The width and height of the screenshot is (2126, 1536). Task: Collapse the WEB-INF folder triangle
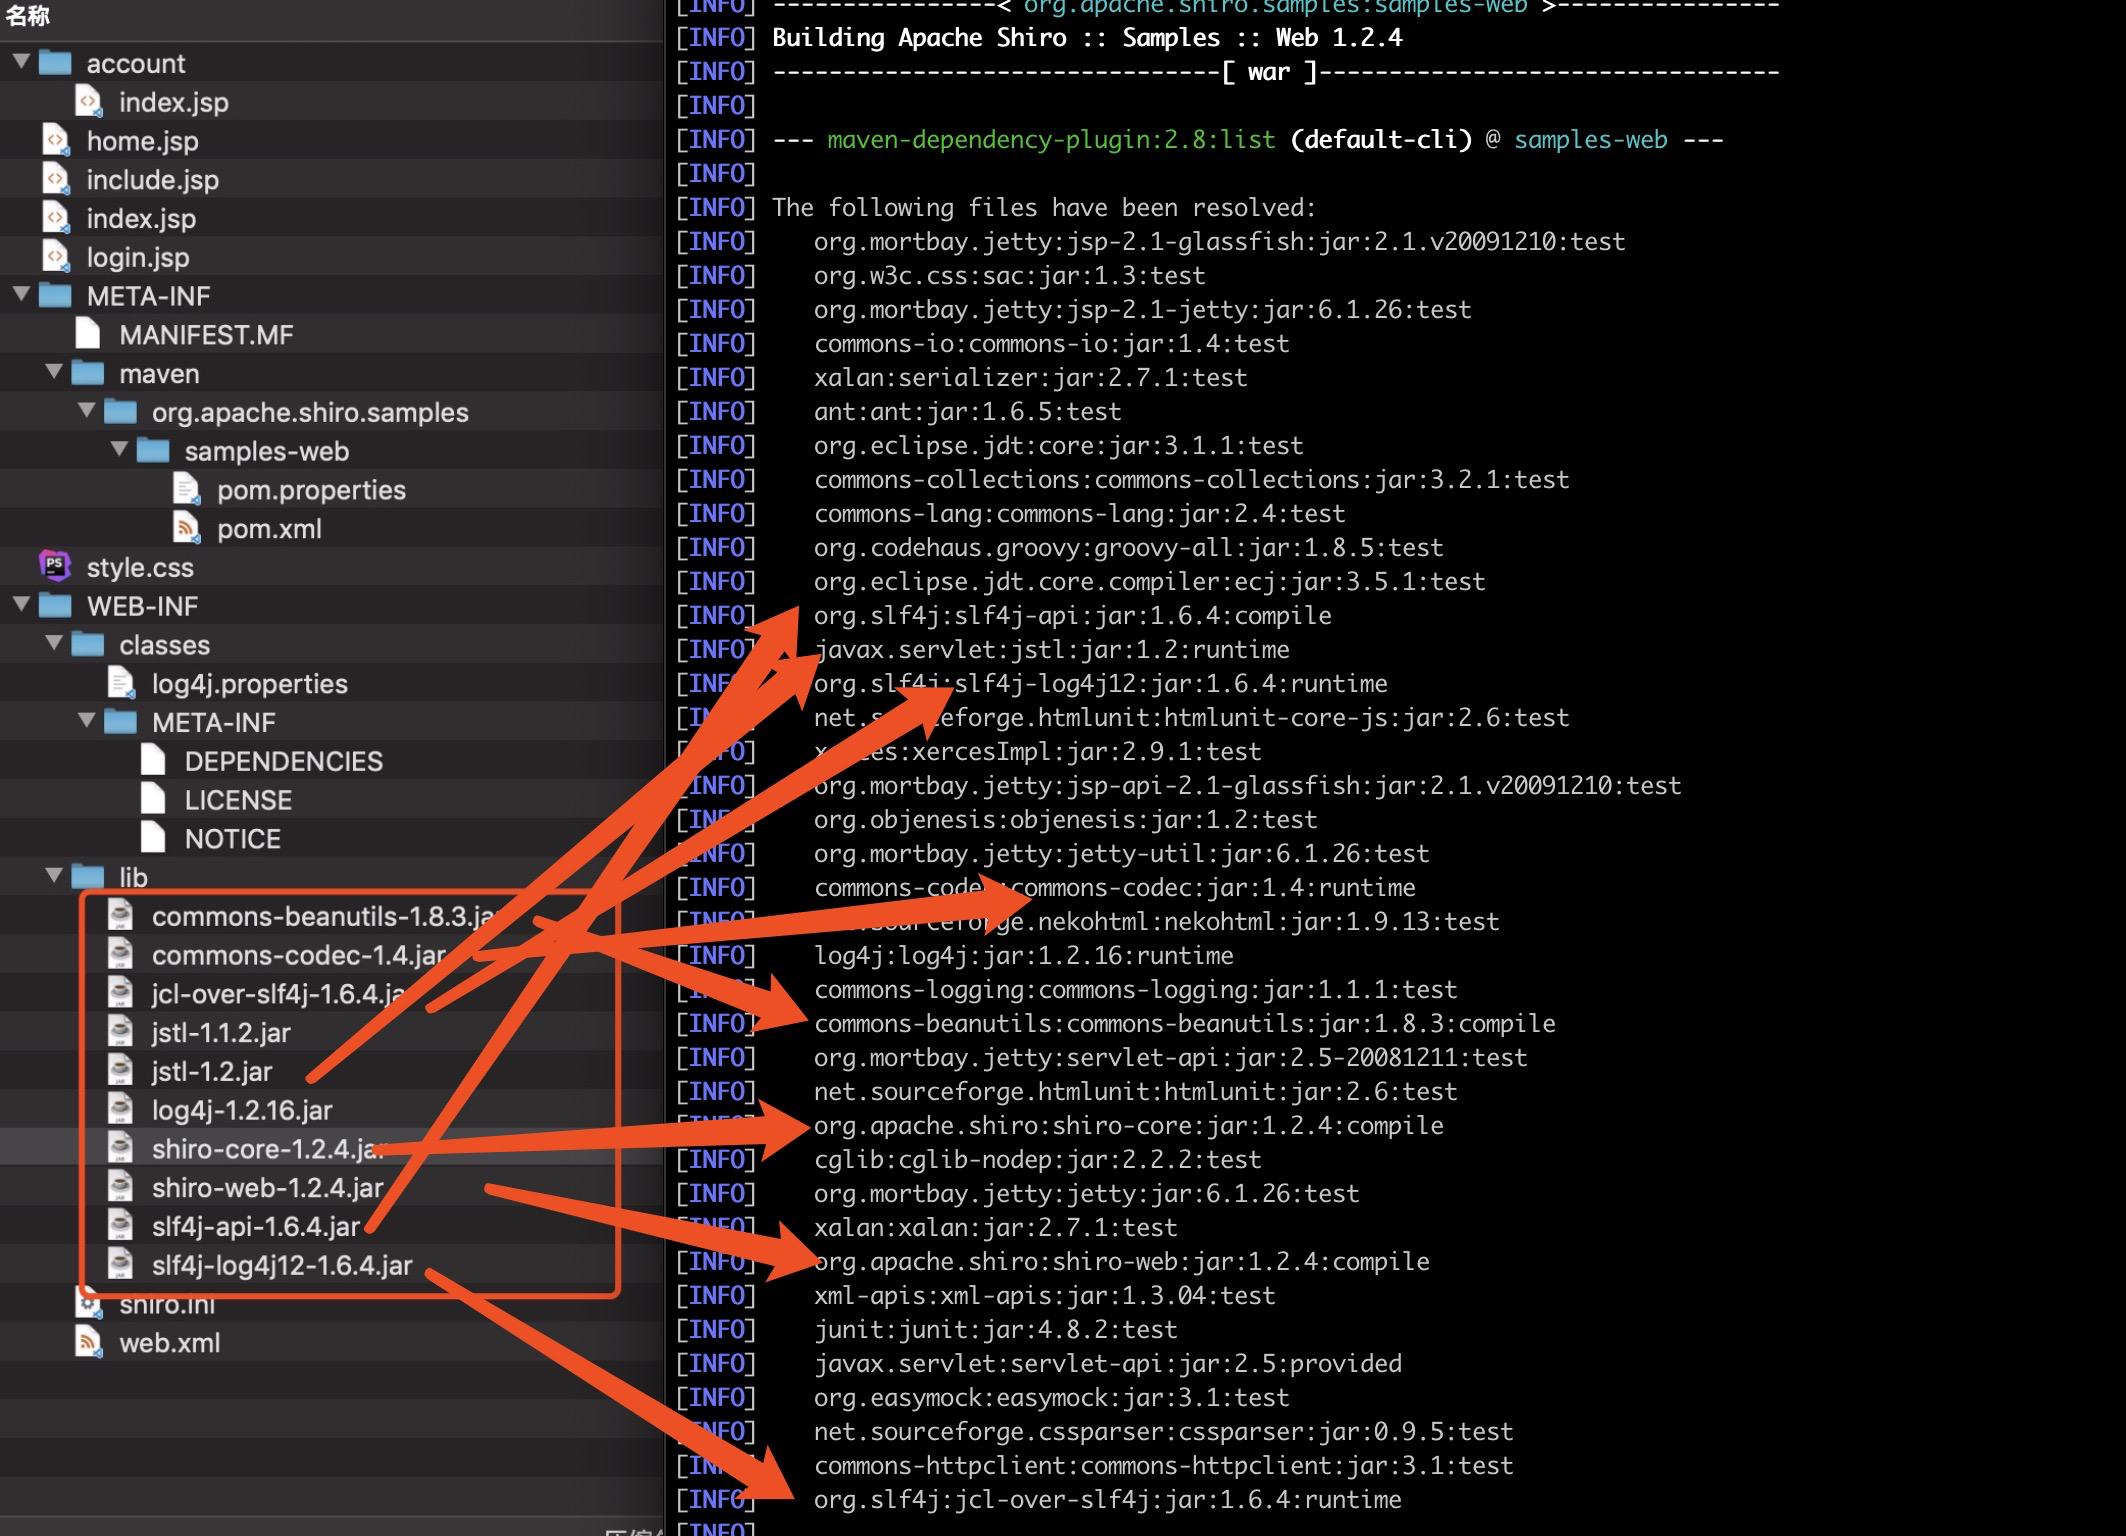pyautogui.click(x=21, y=605)
